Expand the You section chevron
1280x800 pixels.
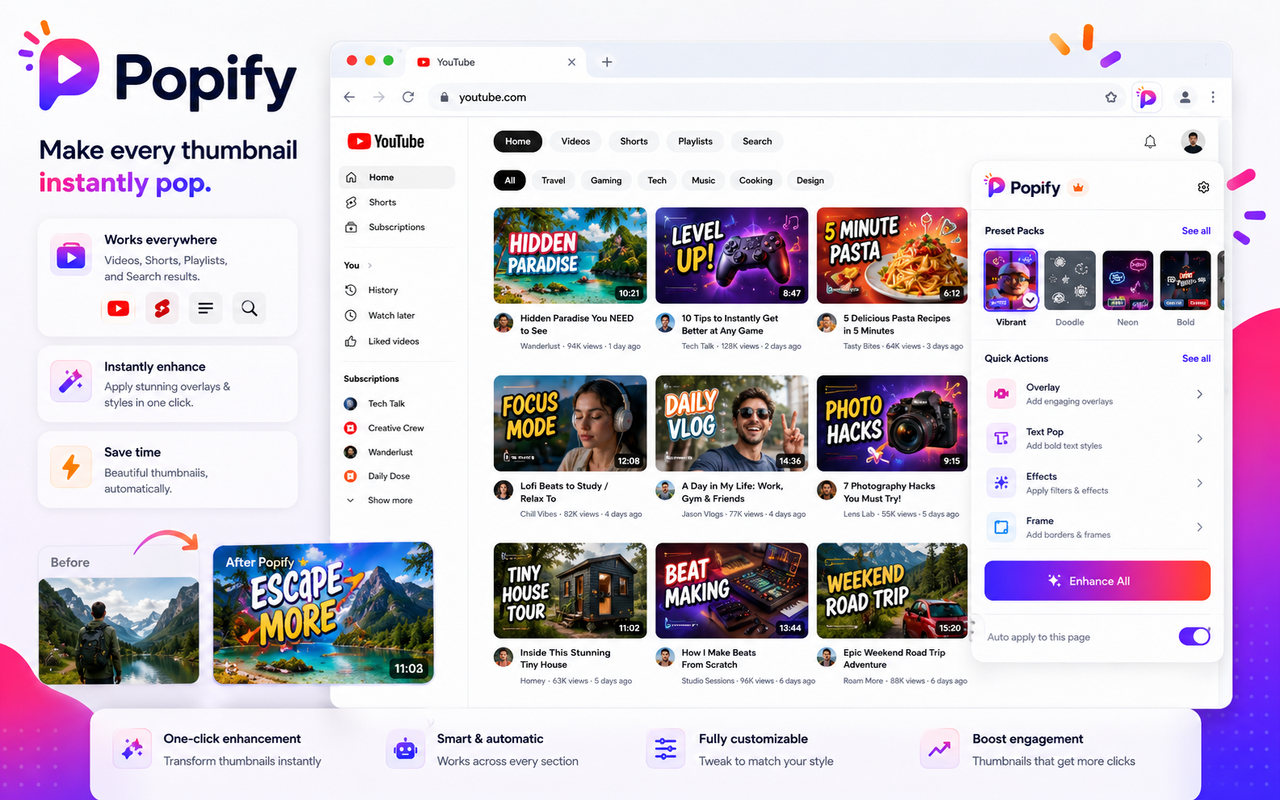point(370,265)
